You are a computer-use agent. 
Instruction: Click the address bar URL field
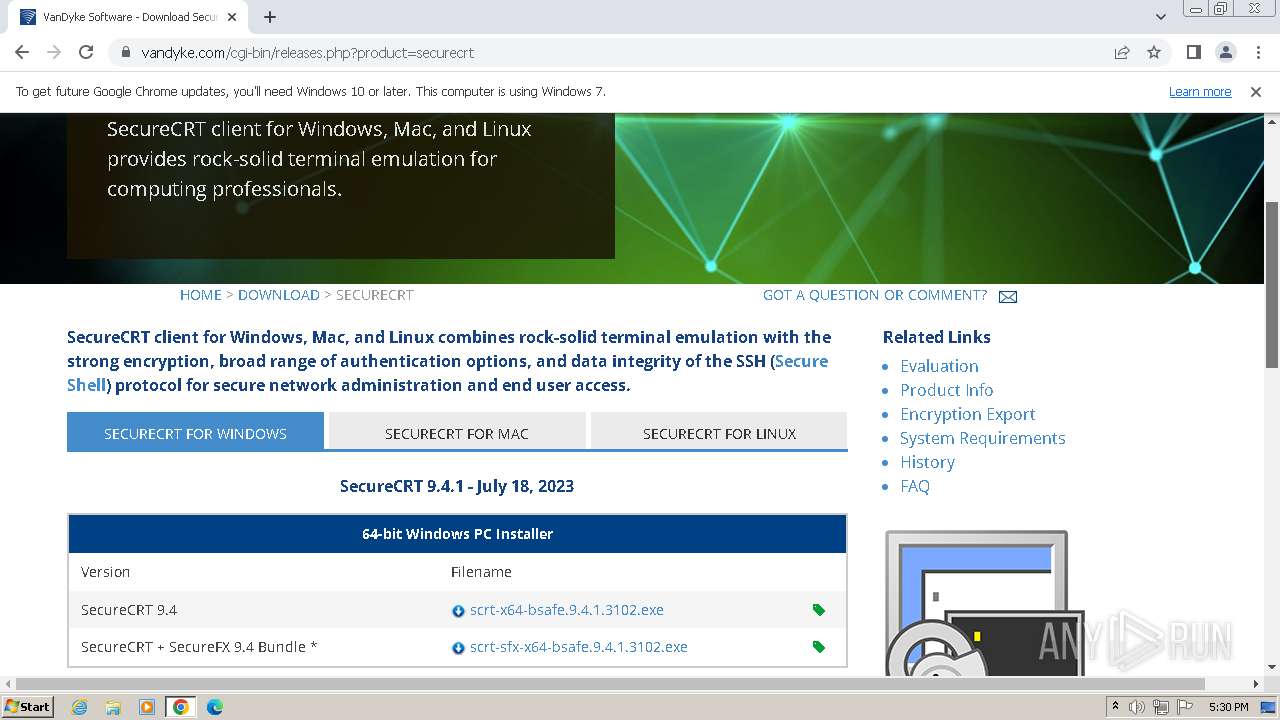point(620,52)
